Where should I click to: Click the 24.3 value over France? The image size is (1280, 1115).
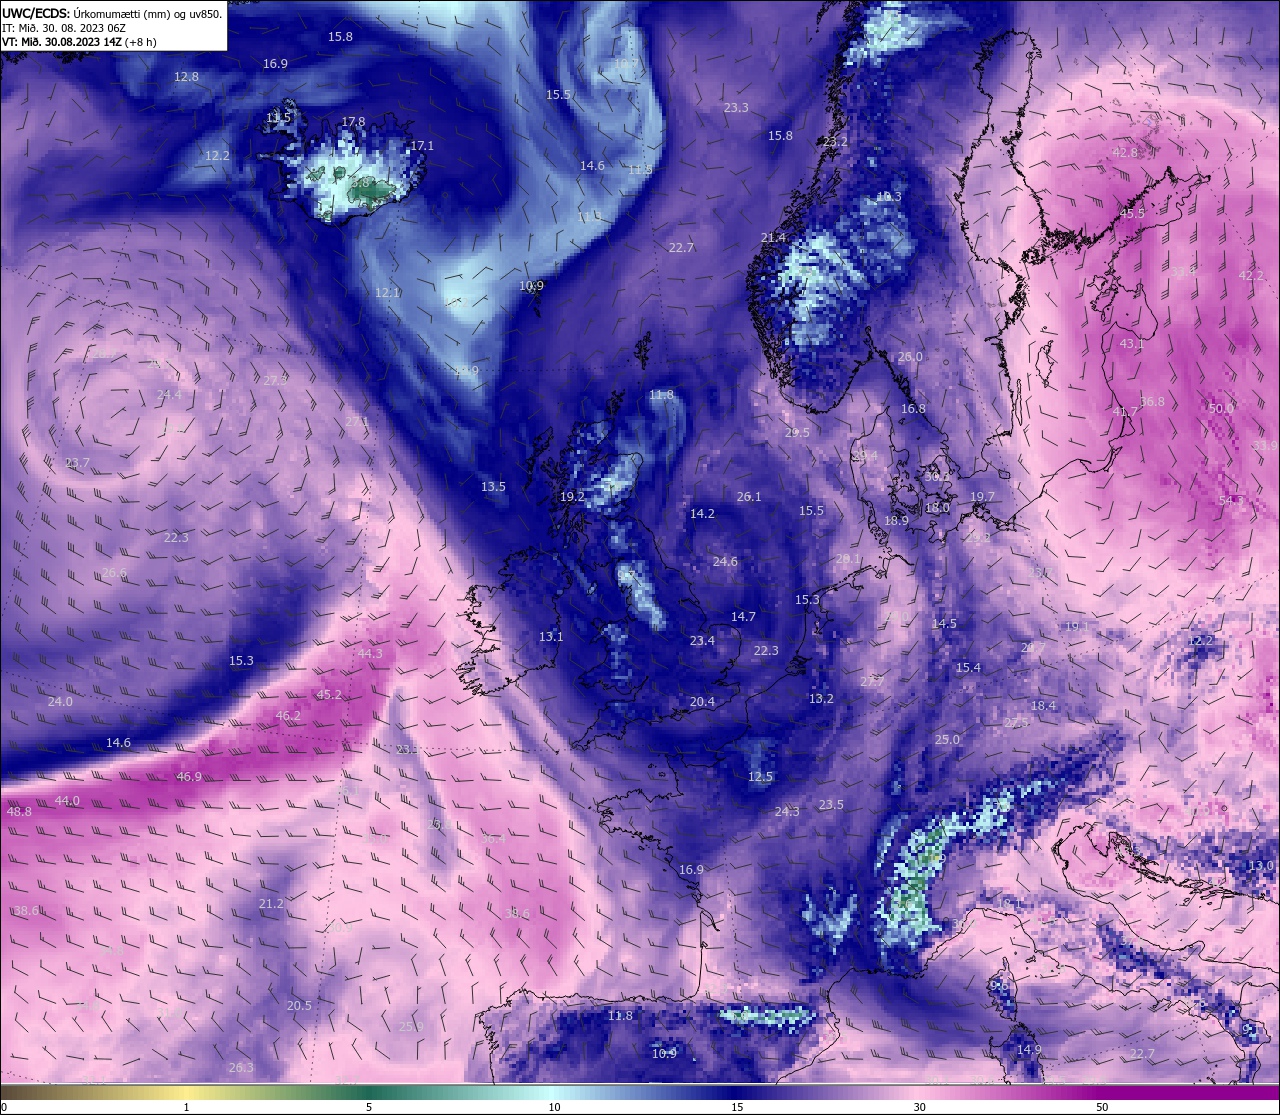tap(787, 812)
